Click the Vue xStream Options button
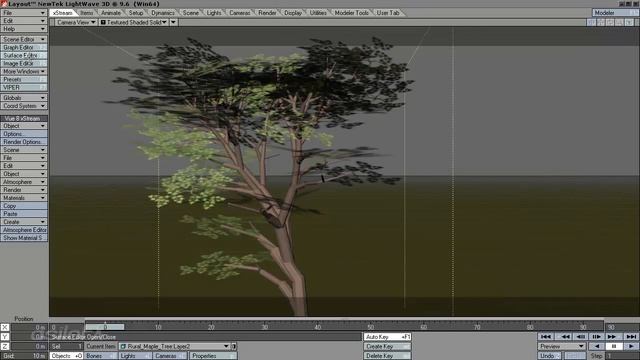The height and width of the screenshot is (360, 640). [x=24, y=134]
